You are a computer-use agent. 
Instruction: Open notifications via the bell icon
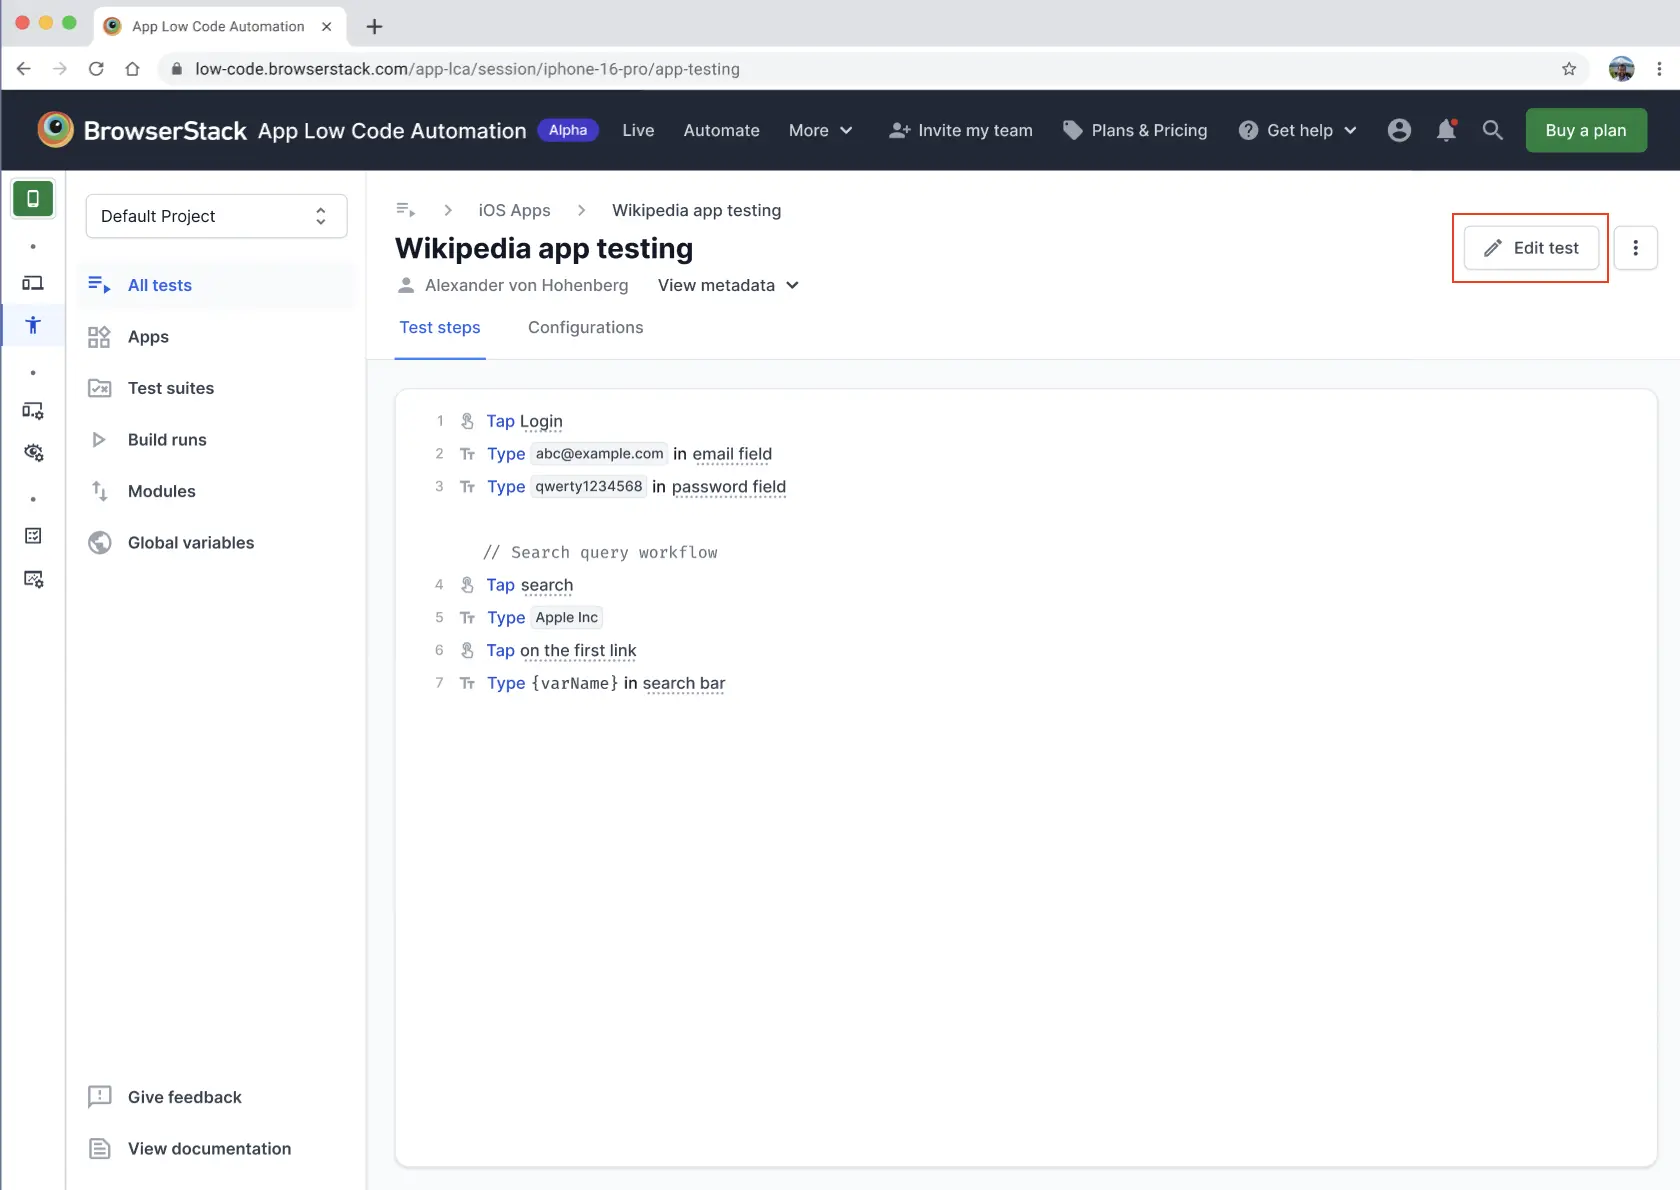click(1445, 130)
